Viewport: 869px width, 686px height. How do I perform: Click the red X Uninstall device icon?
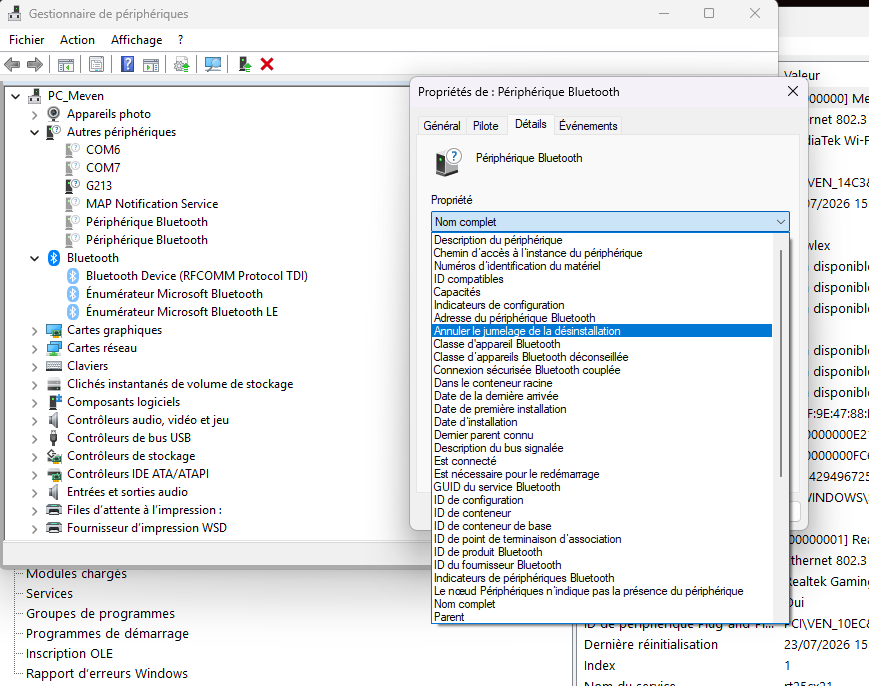click(x=267, y=65)
